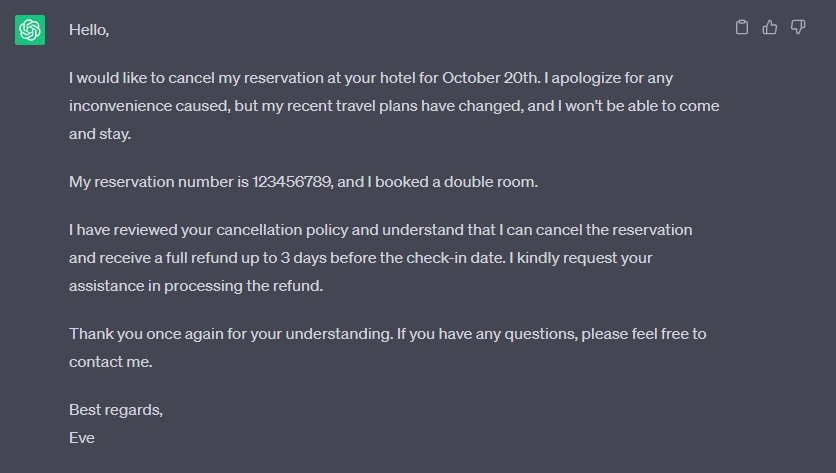Click the text "October 20th"
The height and width of the screenshot is (473, 836).
click(491, 78)
